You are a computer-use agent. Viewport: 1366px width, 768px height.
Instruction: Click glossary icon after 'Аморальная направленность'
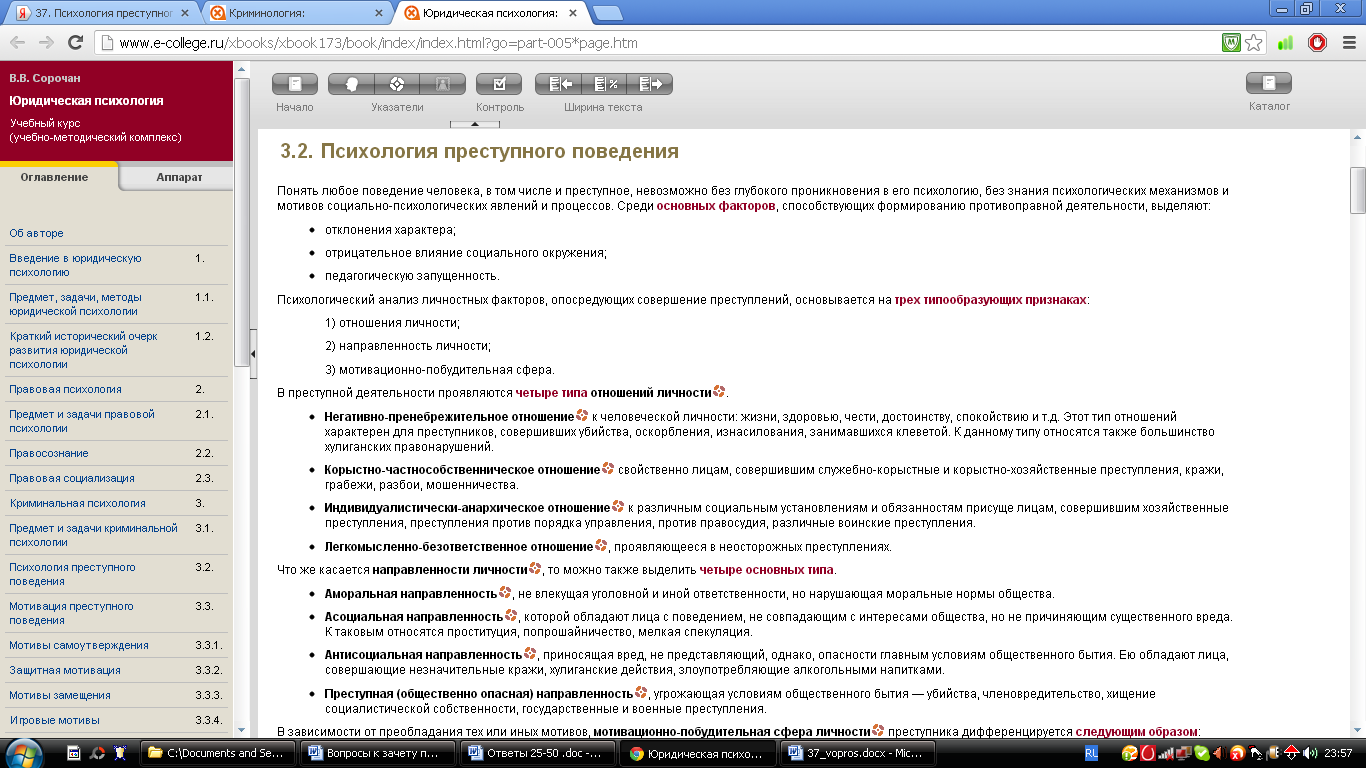[505, 592]
